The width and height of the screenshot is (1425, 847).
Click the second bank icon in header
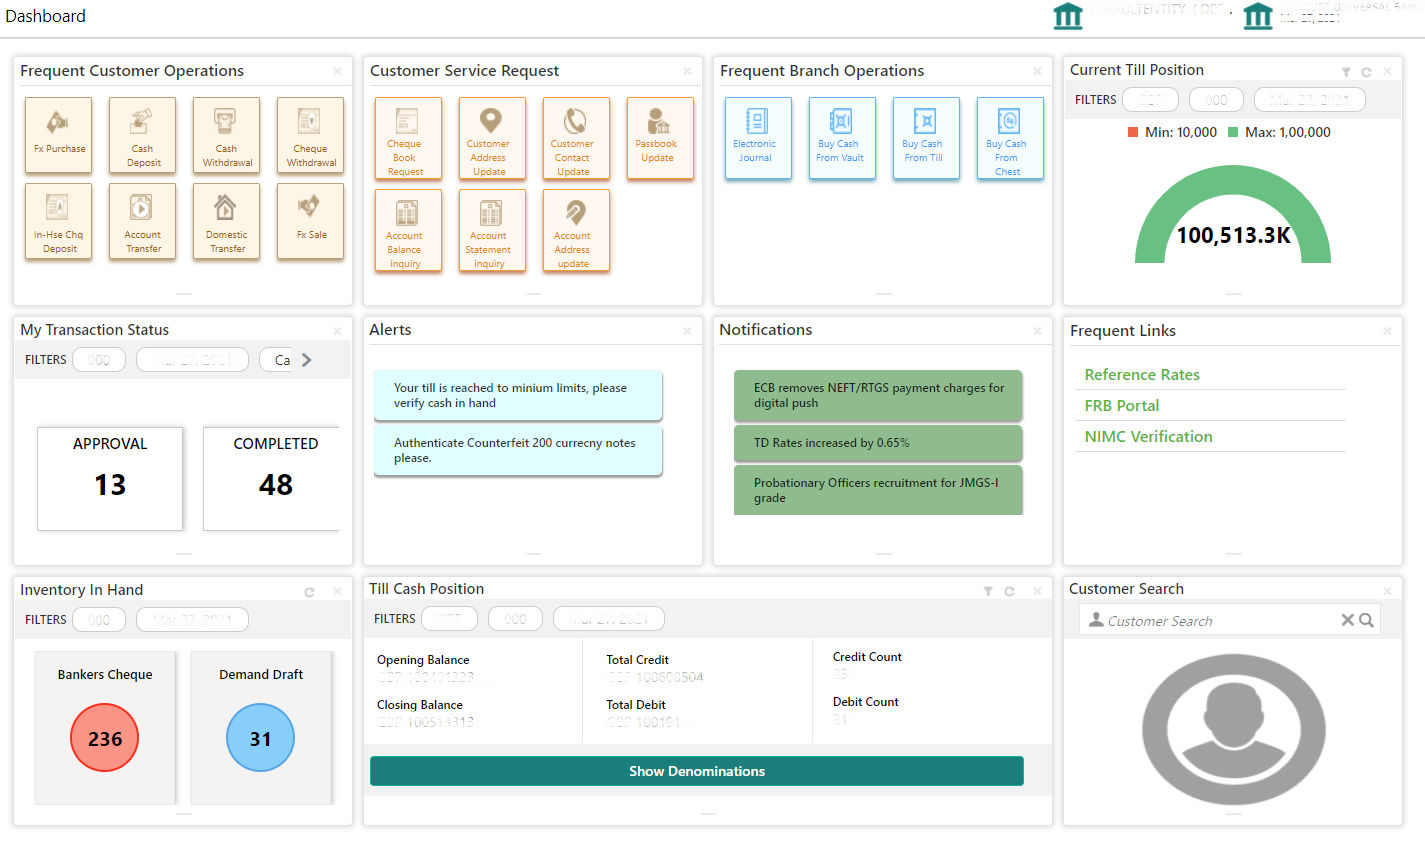pos(1258,16)
